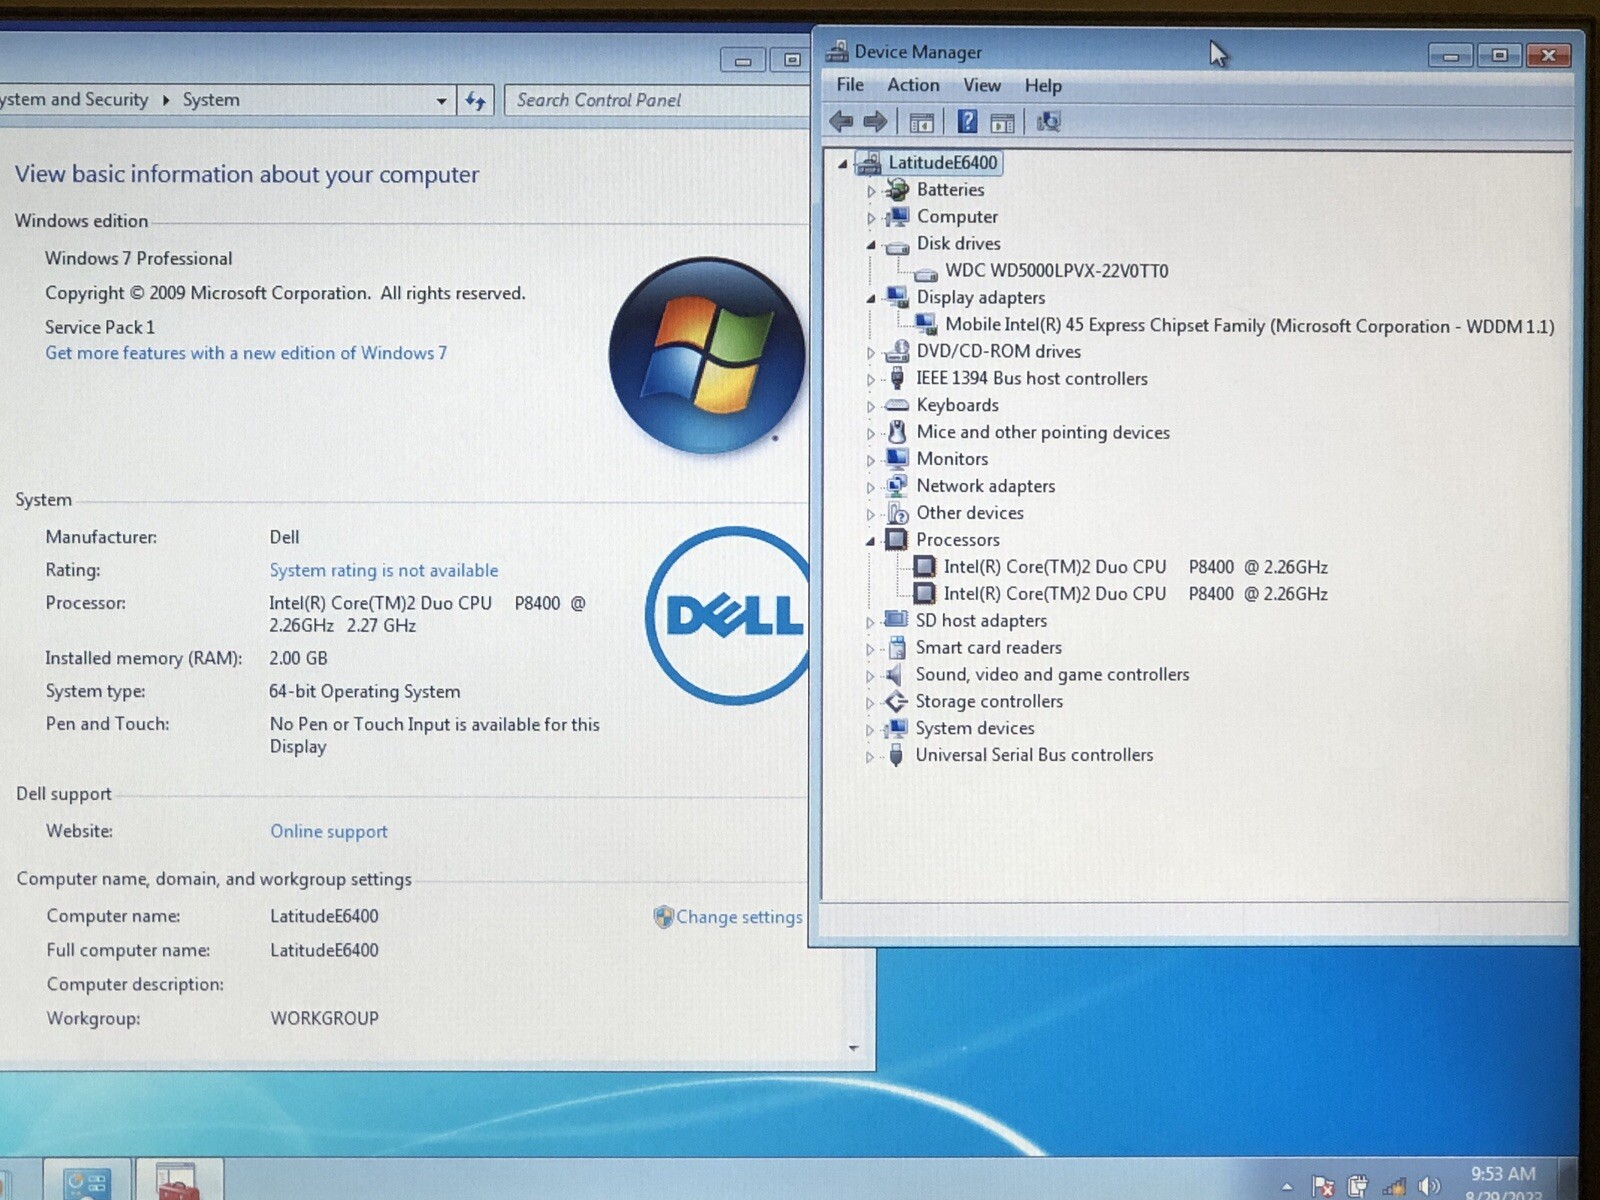Click the scroll down arrow in System window

(x=854, y=1048)
